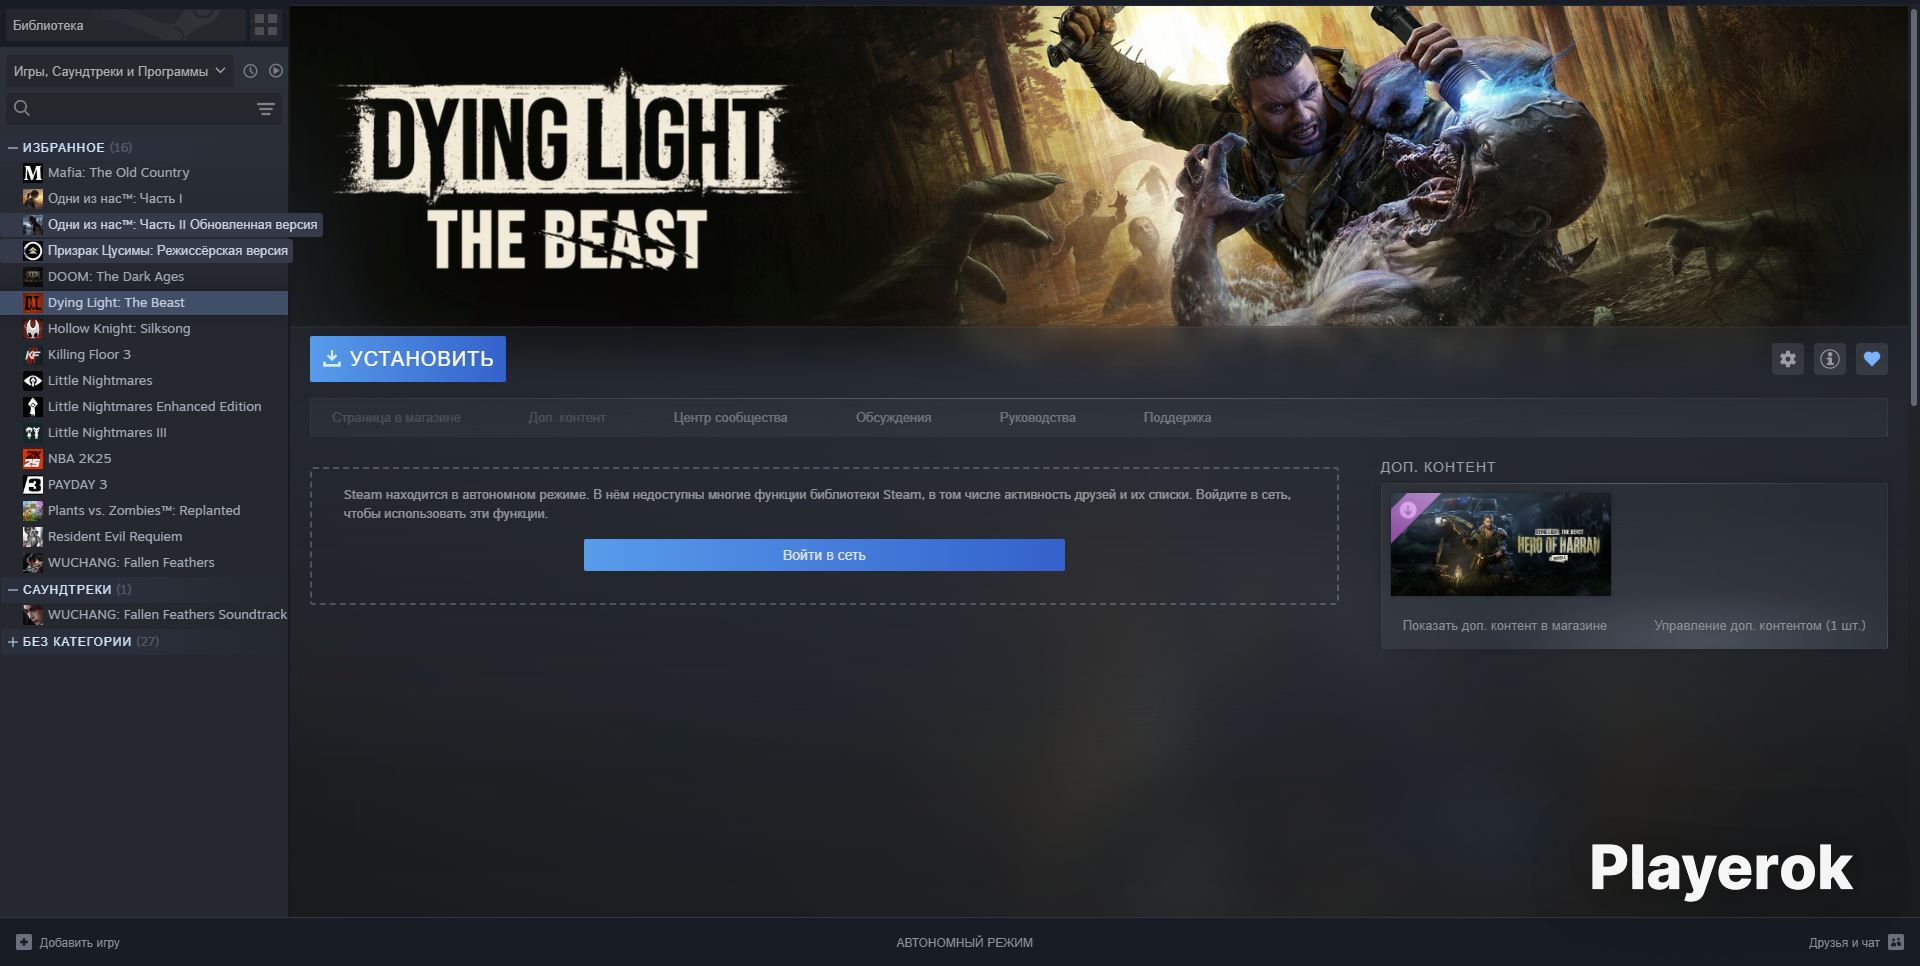Screen dimensions: 1920x966
Task: Click Одни из нас Часть I icon
Action: pyautogui.click(x=33, y=199)
